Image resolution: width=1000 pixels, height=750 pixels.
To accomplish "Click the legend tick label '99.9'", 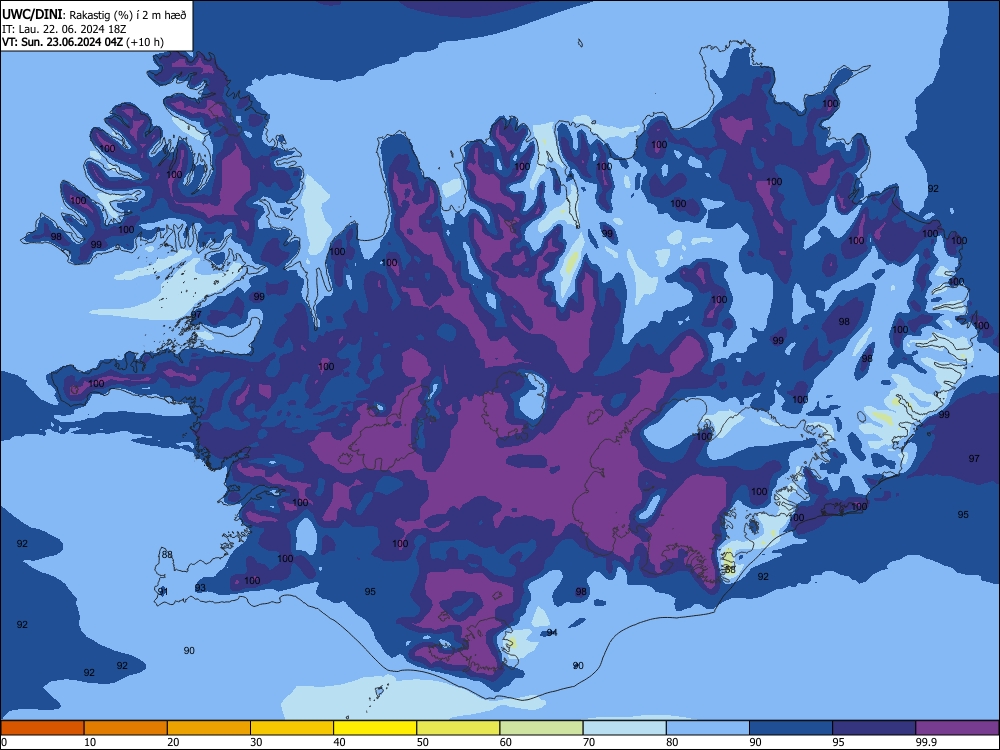I will [x=926, y=742].
